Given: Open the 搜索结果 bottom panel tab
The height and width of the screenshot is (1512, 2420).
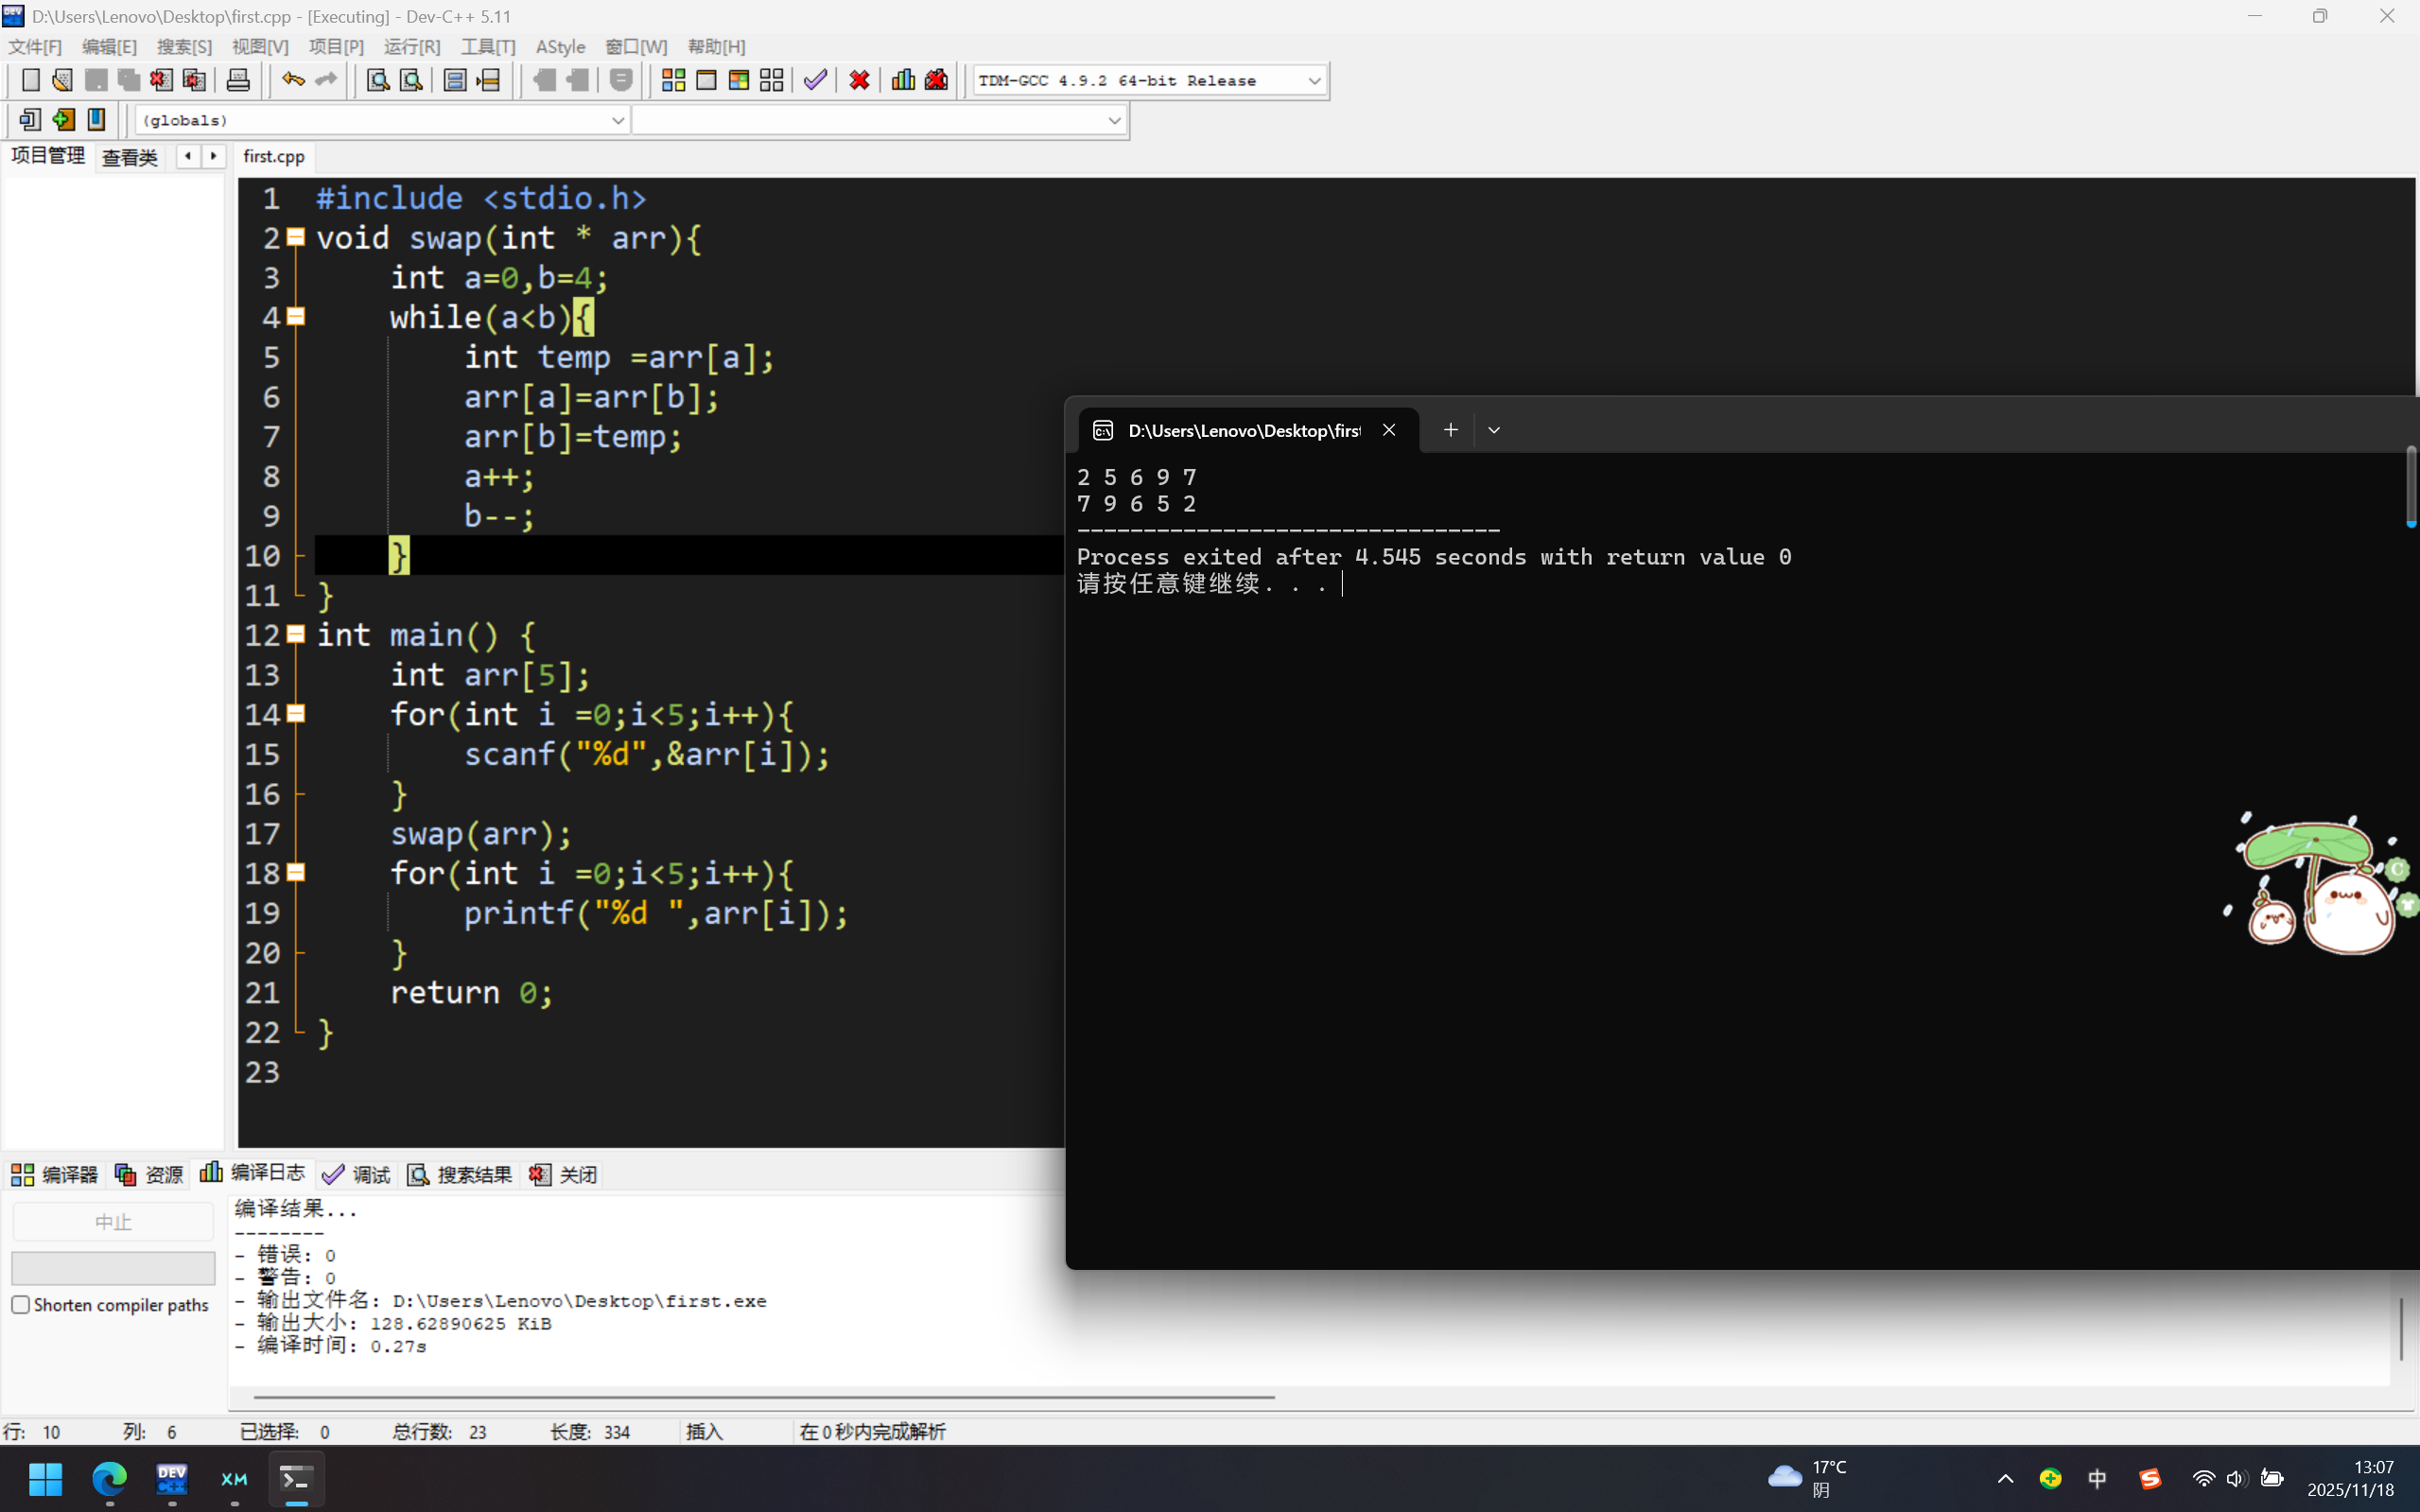Looking at the screenshot, I should point(461,1175).
